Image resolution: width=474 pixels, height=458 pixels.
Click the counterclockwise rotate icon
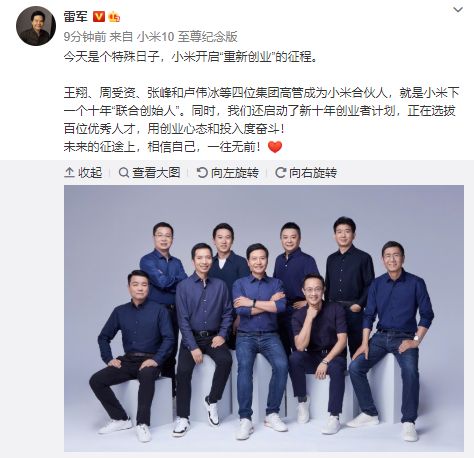[x=202, y=173]
